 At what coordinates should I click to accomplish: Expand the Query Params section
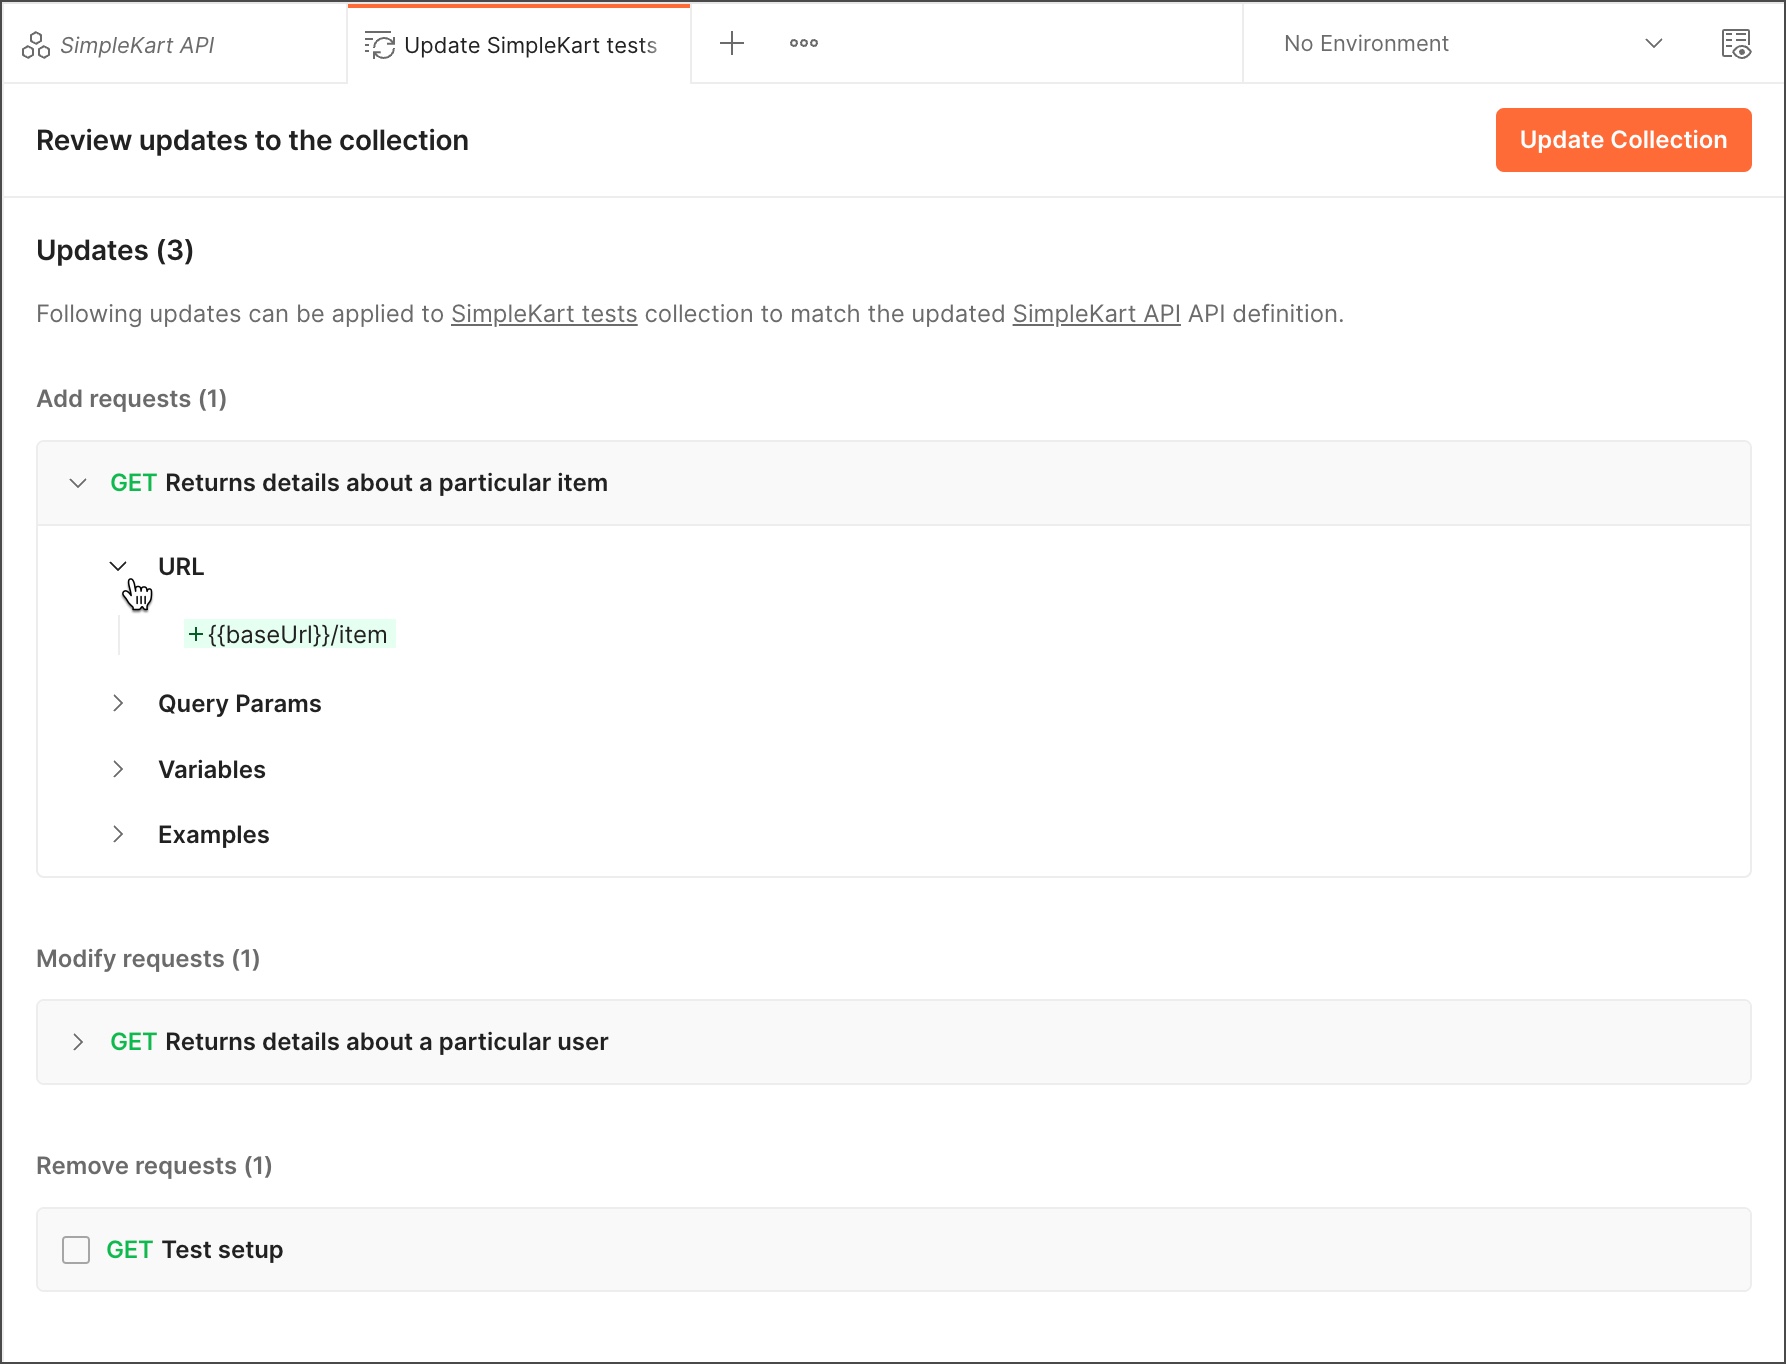(118, 703)
